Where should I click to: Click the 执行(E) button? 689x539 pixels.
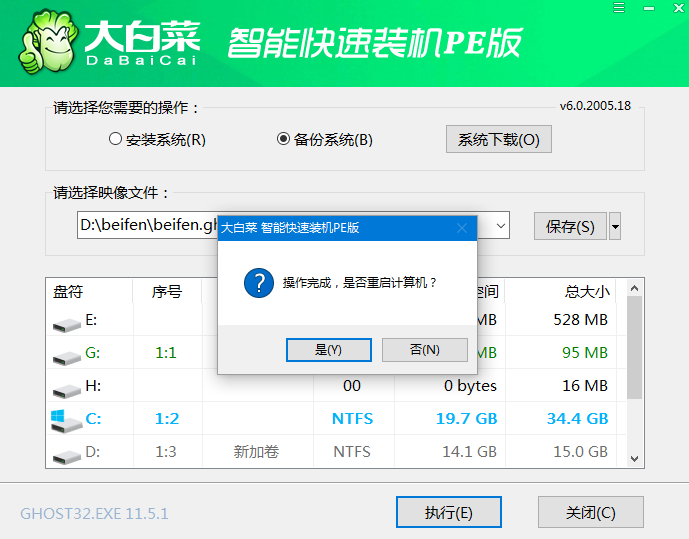(449, 512)
